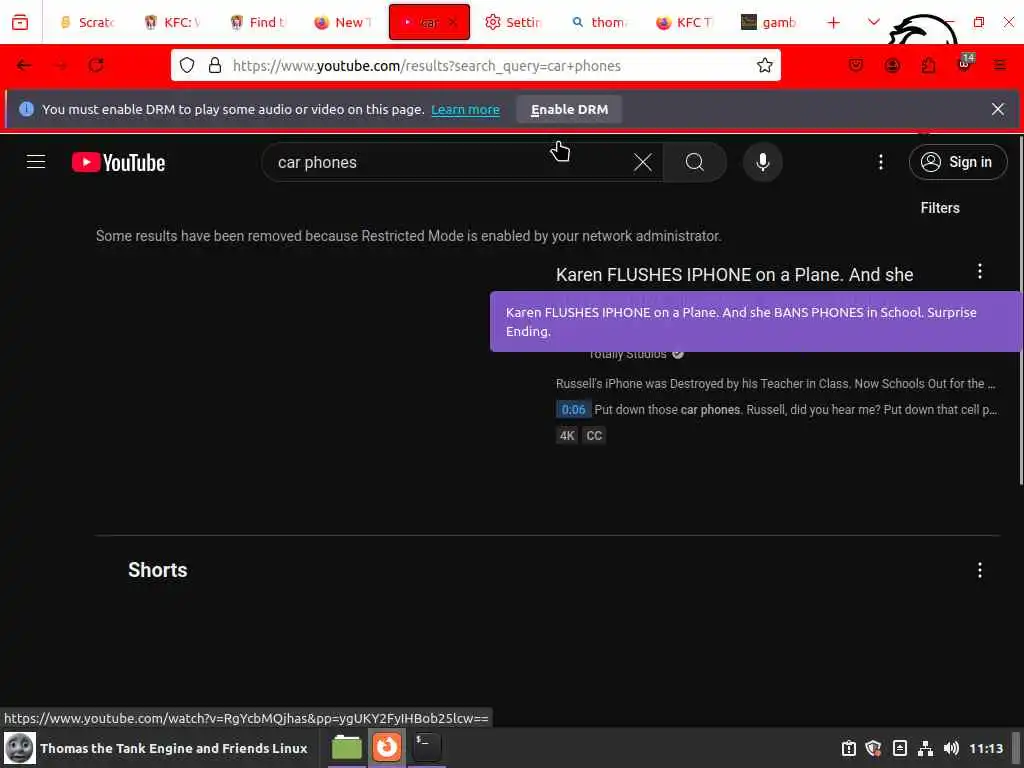1024x768 pixels.
Task: Open the network connections tray icon
Action: coord(925,748)
